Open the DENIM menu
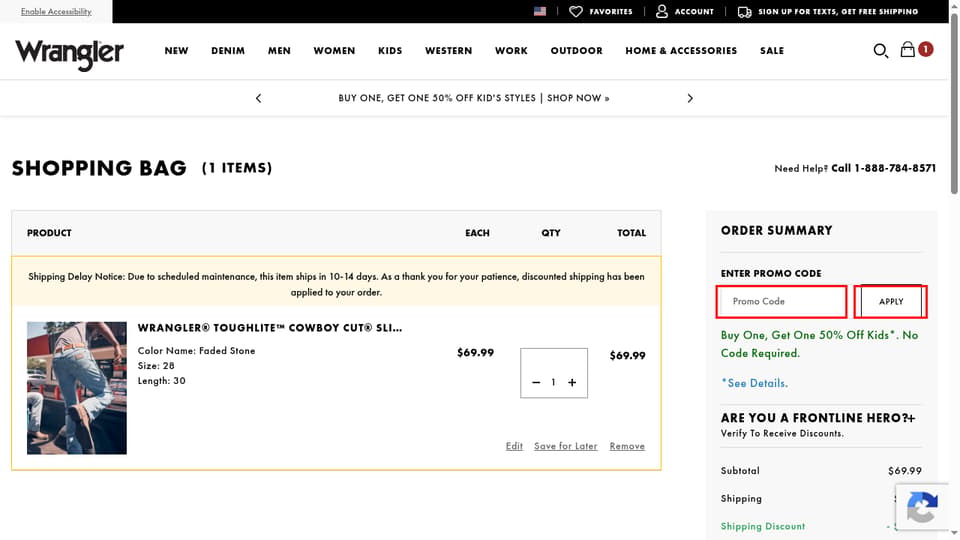The height and width of the screenshot is (540, 960). point(228,51)
